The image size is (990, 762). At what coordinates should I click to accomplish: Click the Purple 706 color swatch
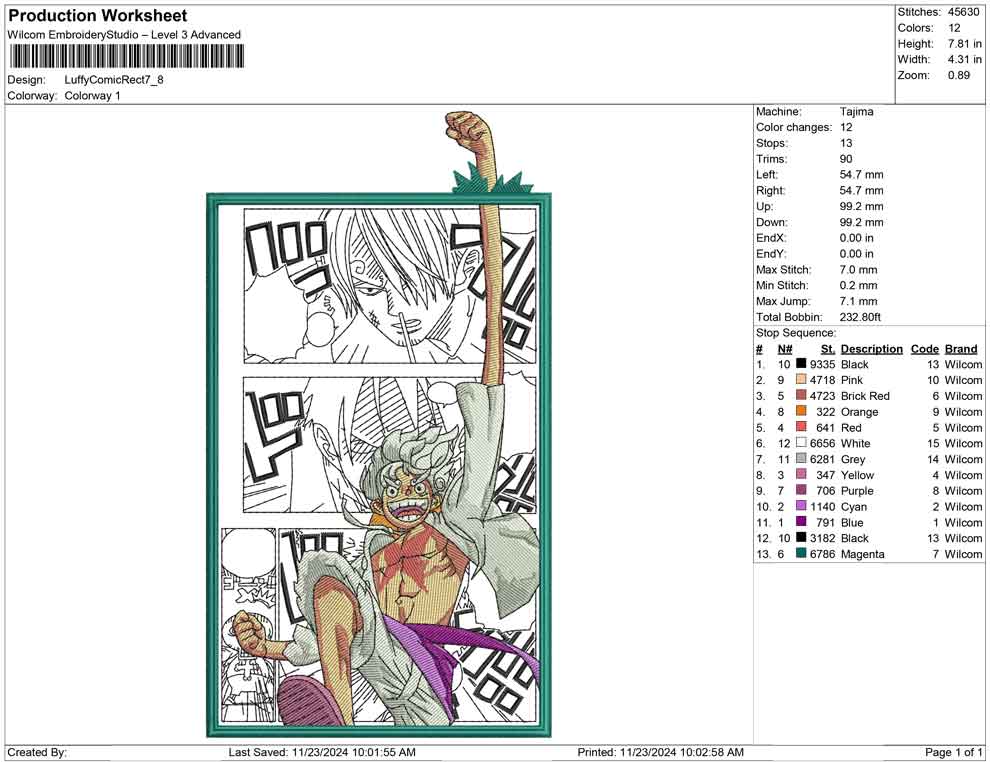(801, 490)
